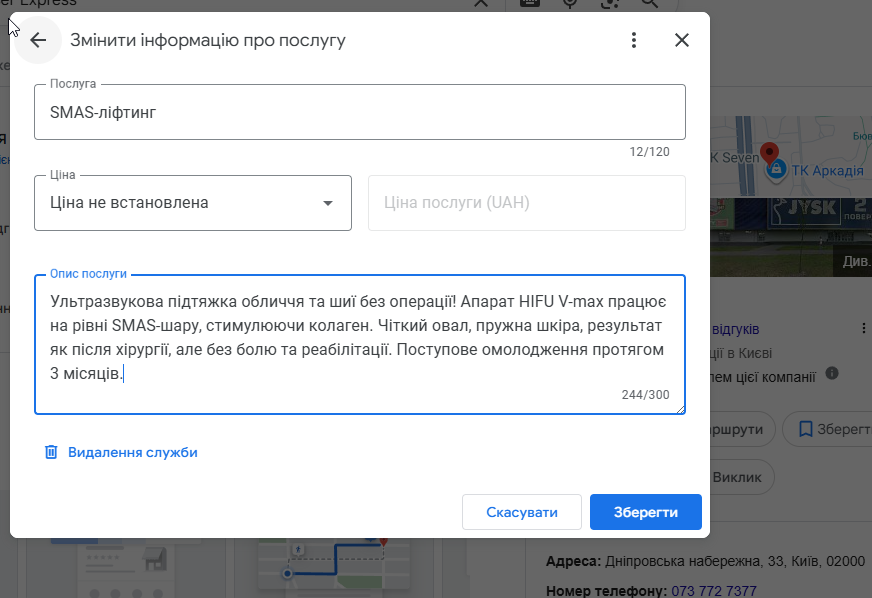Select the text-area resize handle corner

click(680, 409)
